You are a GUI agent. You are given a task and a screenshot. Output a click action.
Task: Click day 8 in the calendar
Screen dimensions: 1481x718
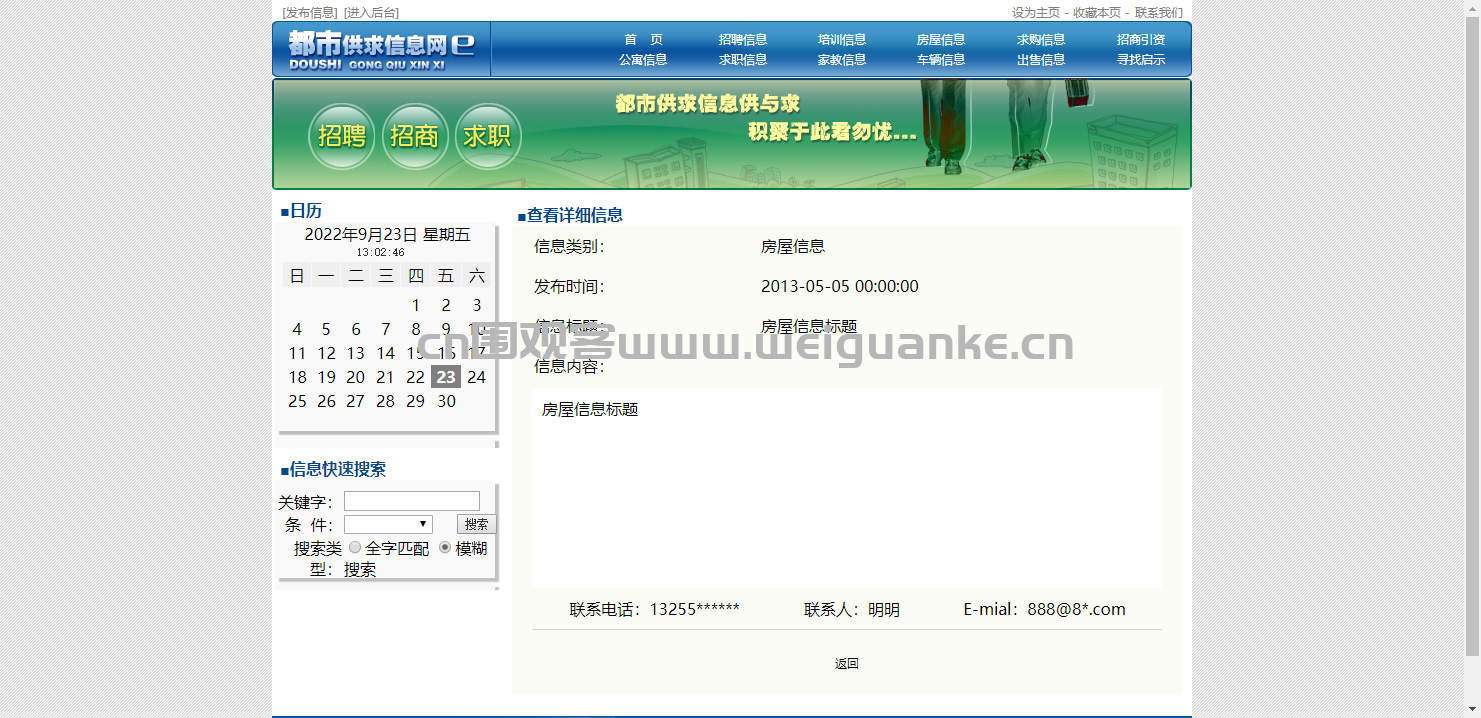pos(416,329)
